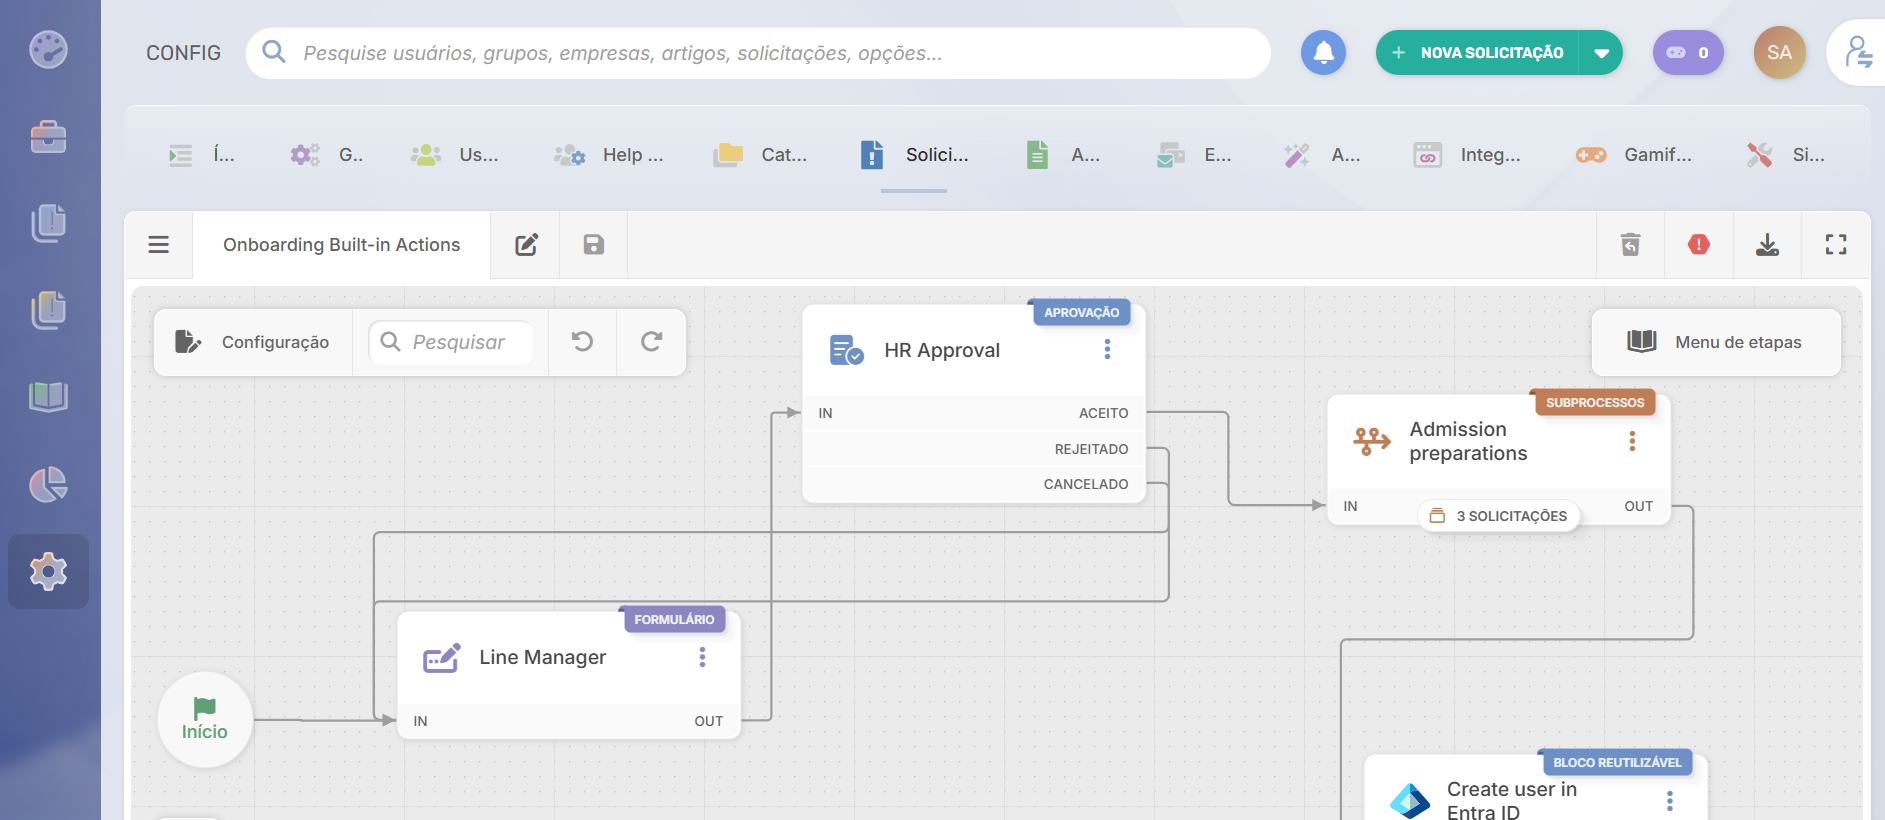Screen dimensions: 1885x820
Task: Select the E... tab with server icon
Action: (x=1194, y=155)
